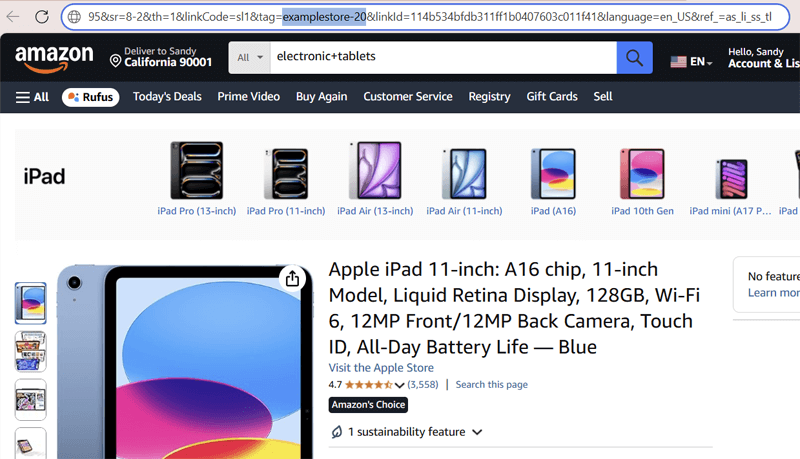Select iPad Air (13-inch) image
Screen dimensions: 800x459
point(375,170)
